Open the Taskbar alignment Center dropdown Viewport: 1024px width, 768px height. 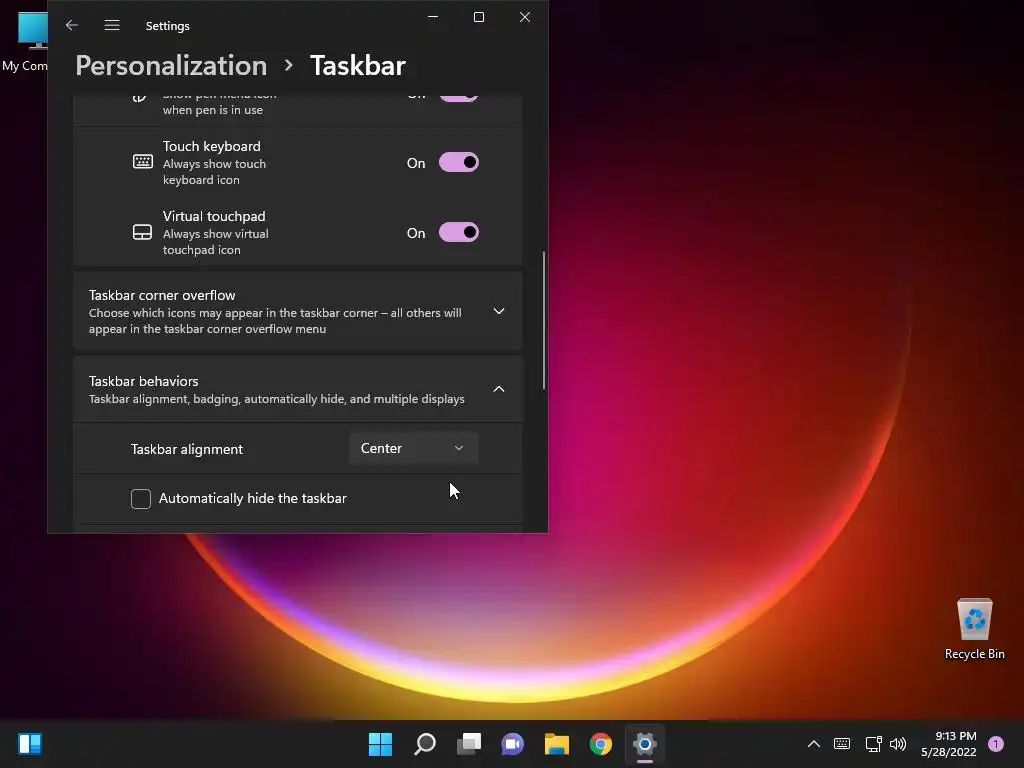click(413, 449)
